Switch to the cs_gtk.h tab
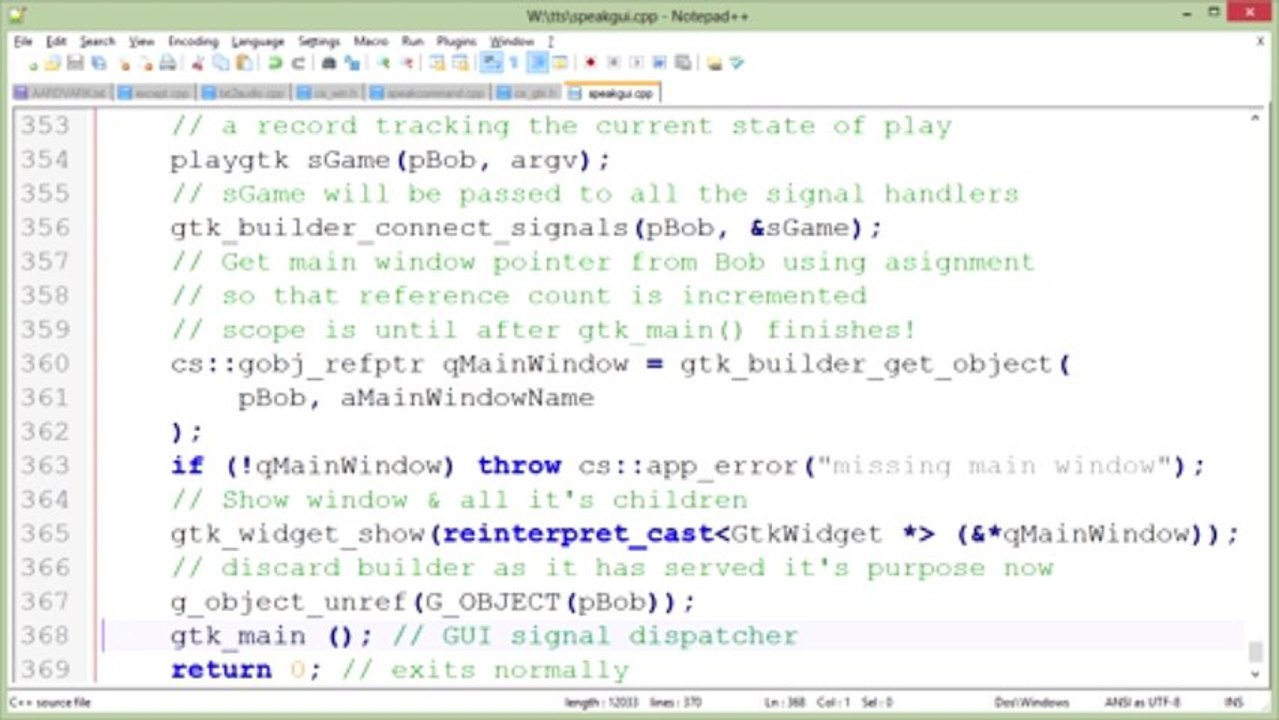 coord(527,93)
